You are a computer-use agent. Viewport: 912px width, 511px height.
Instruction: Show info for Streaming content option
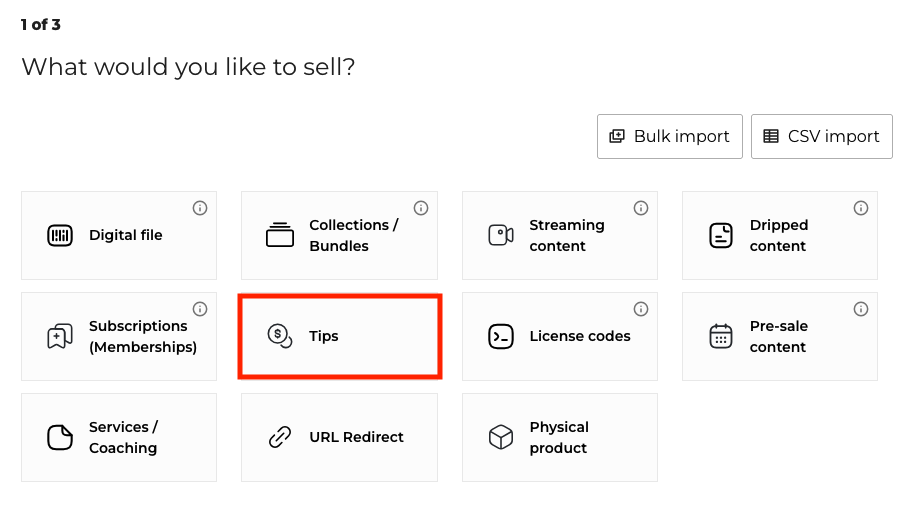(641, 208)
